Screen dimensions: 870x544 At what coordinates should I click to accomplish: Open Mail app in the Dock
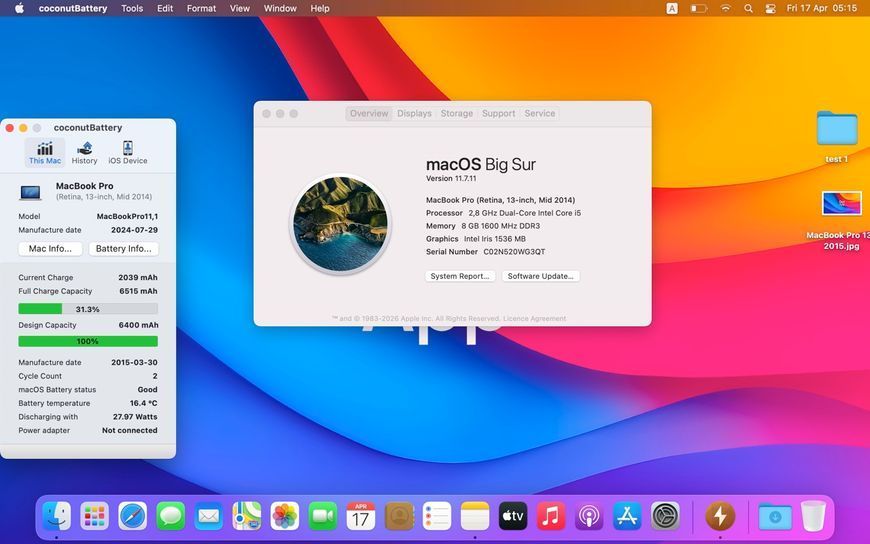point(209,516)
